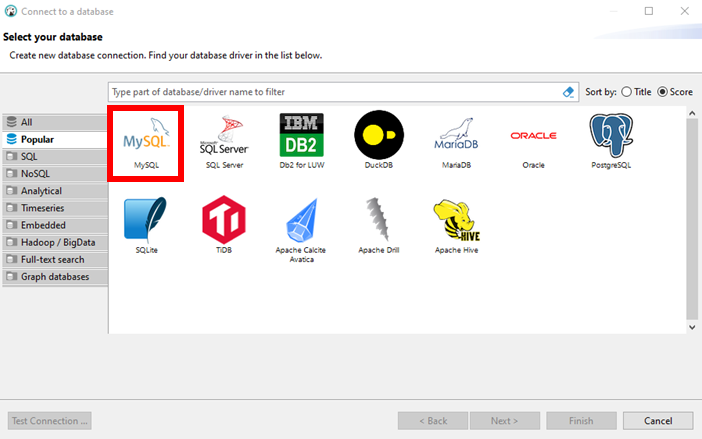
Task: Cancel the connection dialog
Action: [658, 421]
